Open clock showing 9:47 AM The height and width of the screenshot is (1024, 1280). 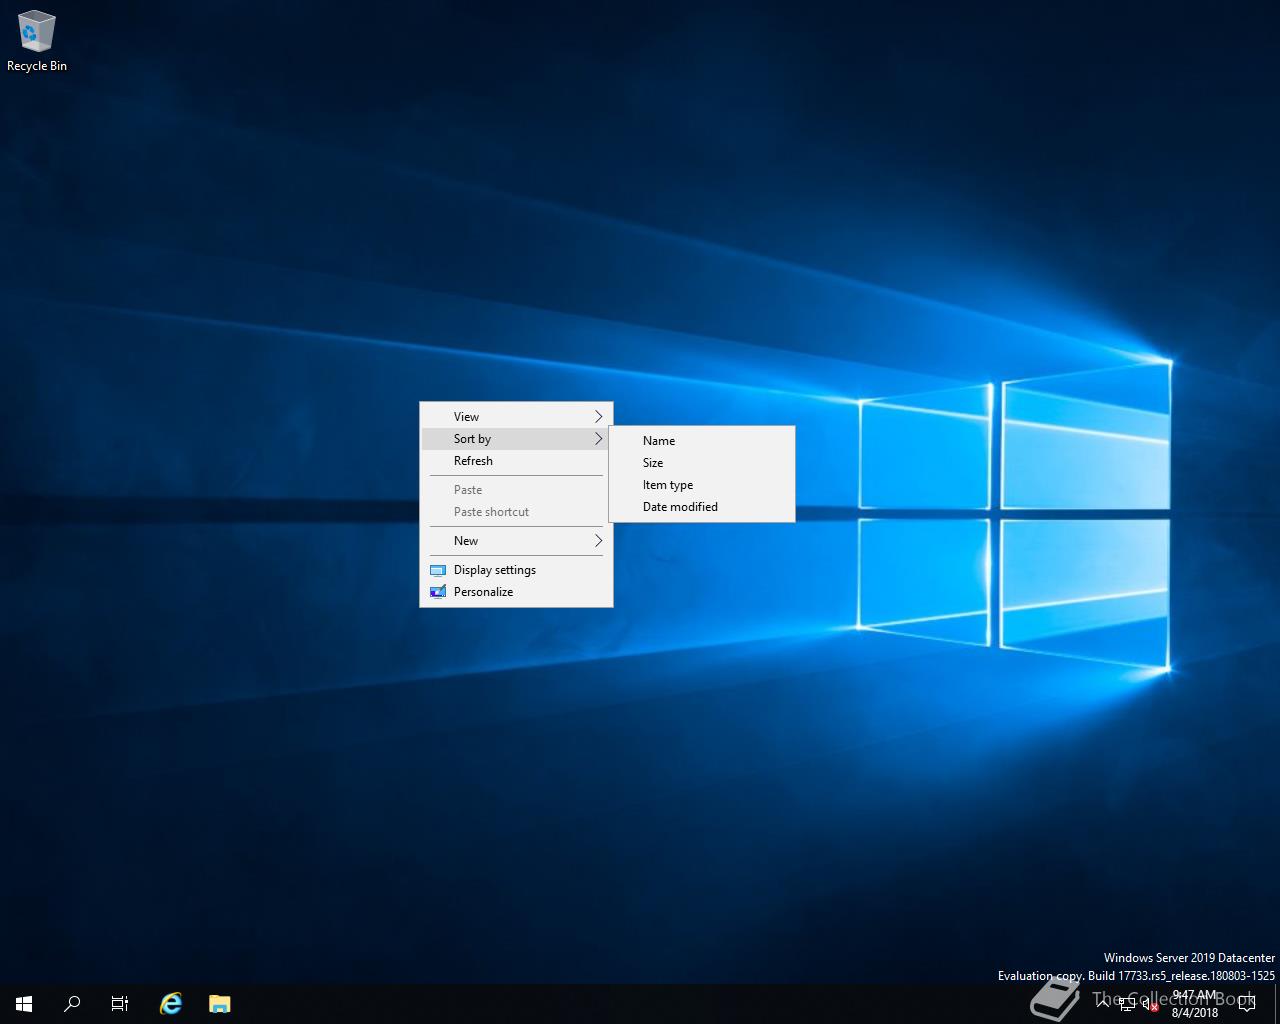1195,1004
